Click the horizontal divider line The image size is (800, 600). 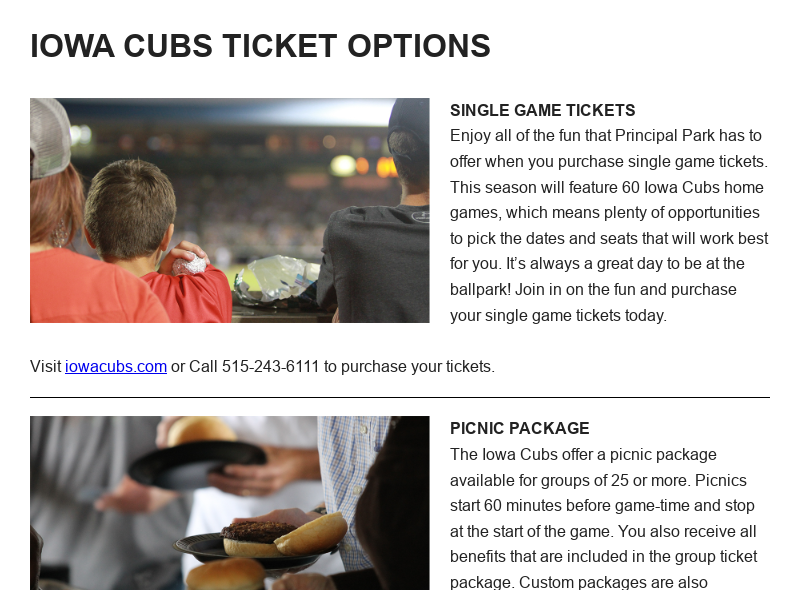pyautogui.click(x=400, y=397)
